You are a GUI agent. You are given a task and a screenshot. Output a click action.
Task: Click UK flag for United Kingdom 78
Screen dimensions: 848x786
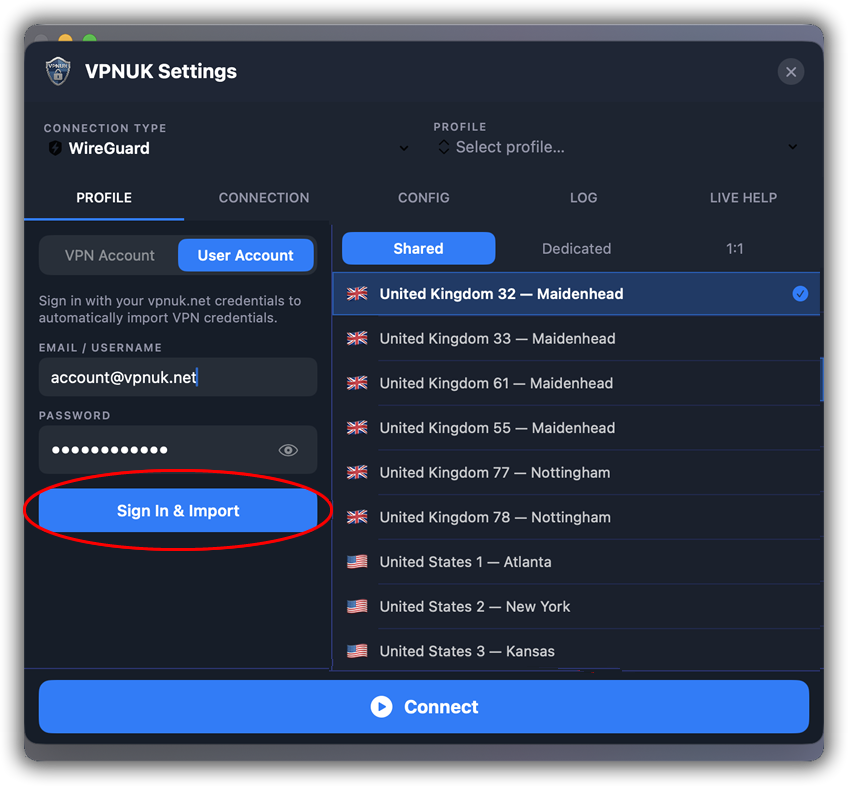point(357,517)
